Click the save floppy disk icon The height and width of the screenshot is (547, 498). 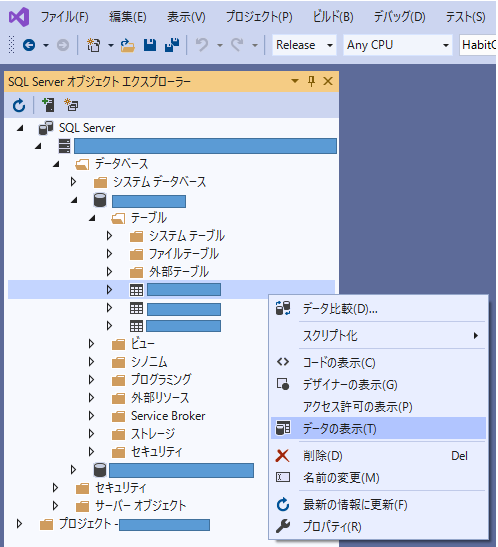(150, 45)
